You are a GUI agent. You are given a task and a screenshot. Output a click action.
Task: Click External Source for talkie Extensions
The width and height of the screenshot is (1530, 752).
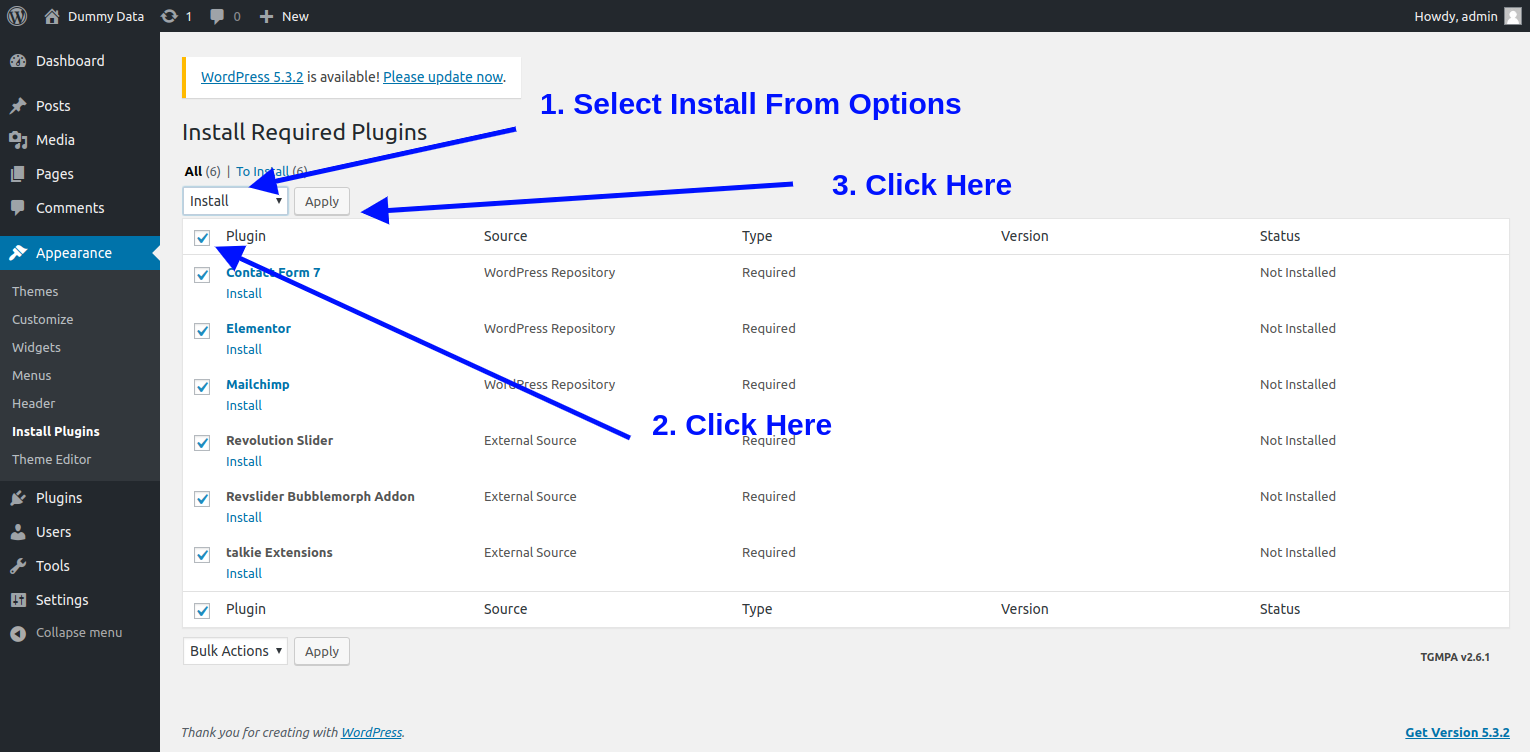click(530, 553)
